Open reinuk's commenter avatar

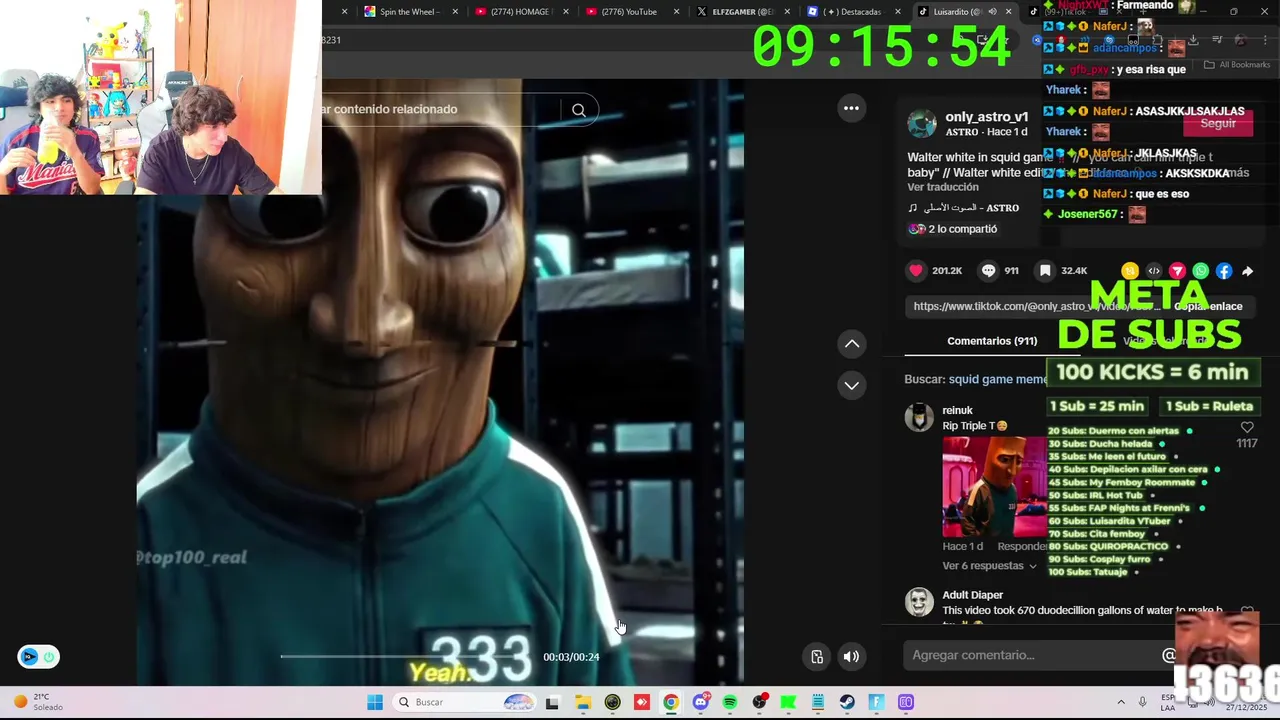[919, 417]
